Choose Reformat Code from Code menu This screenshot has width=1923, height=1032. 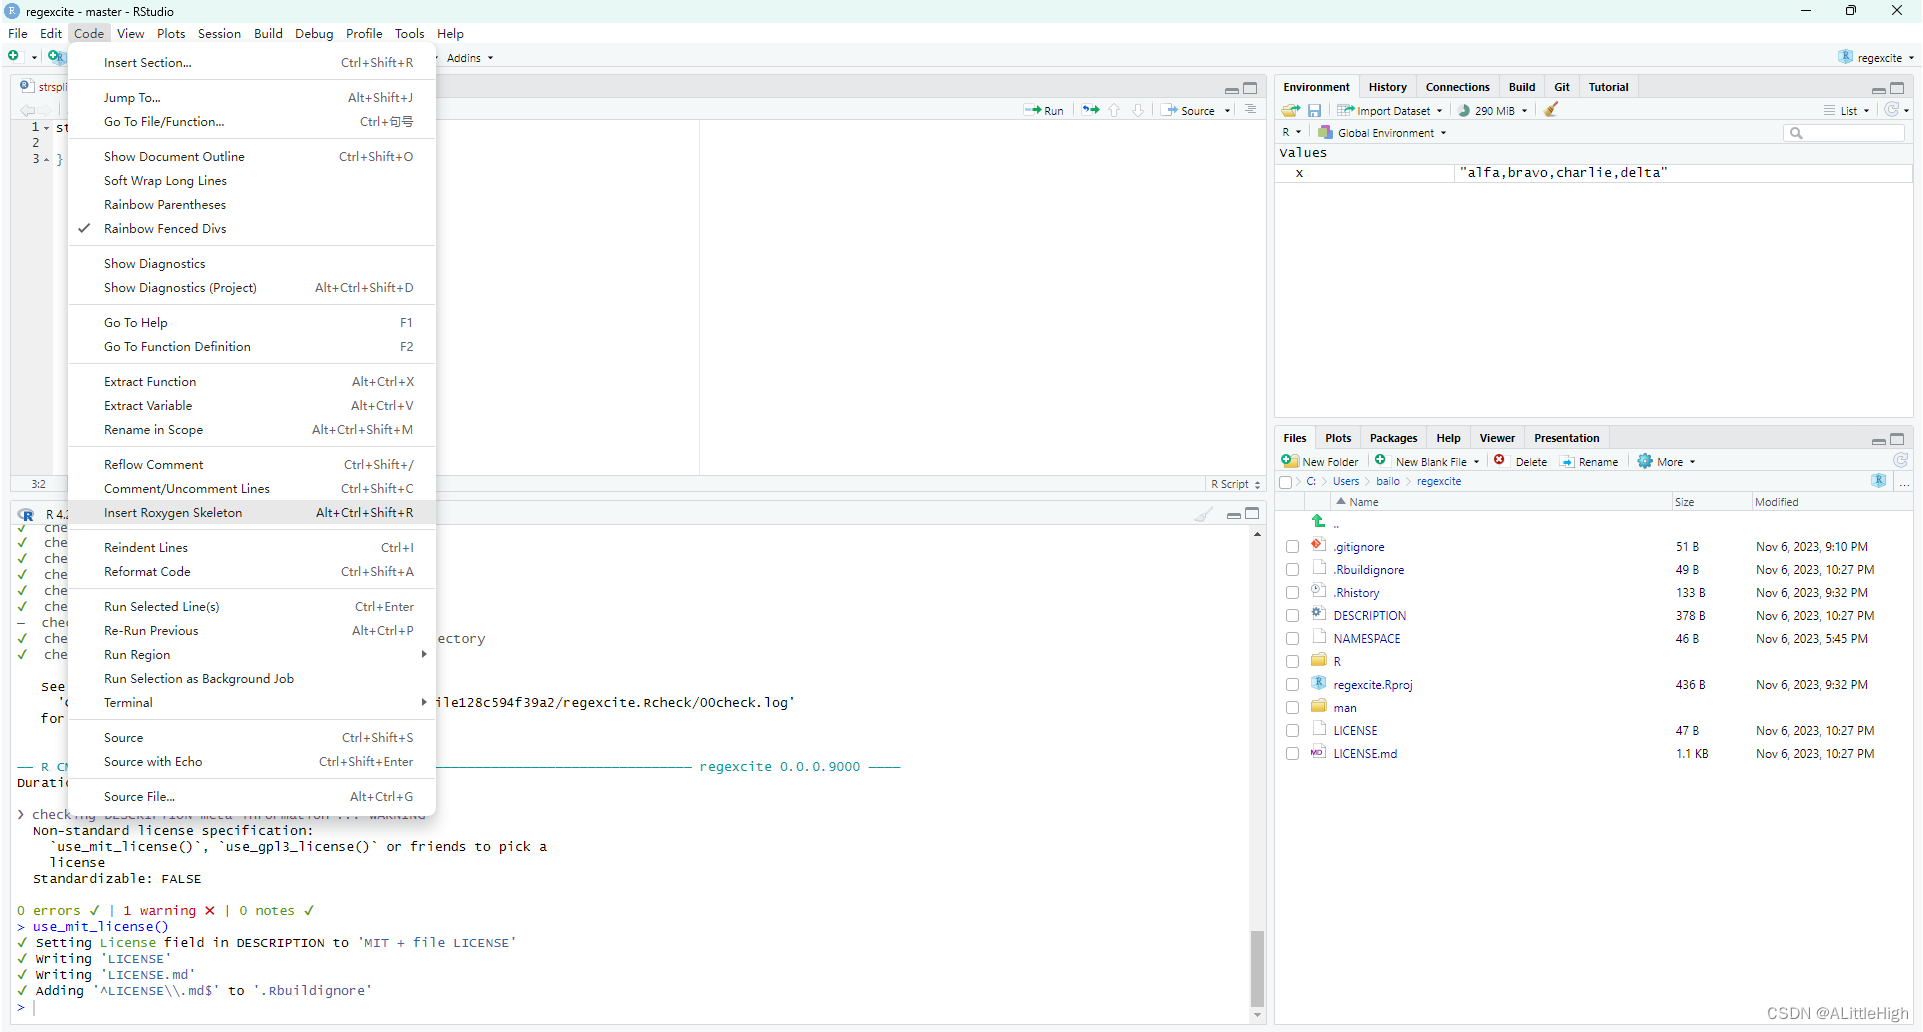click(x=252, y=572)
